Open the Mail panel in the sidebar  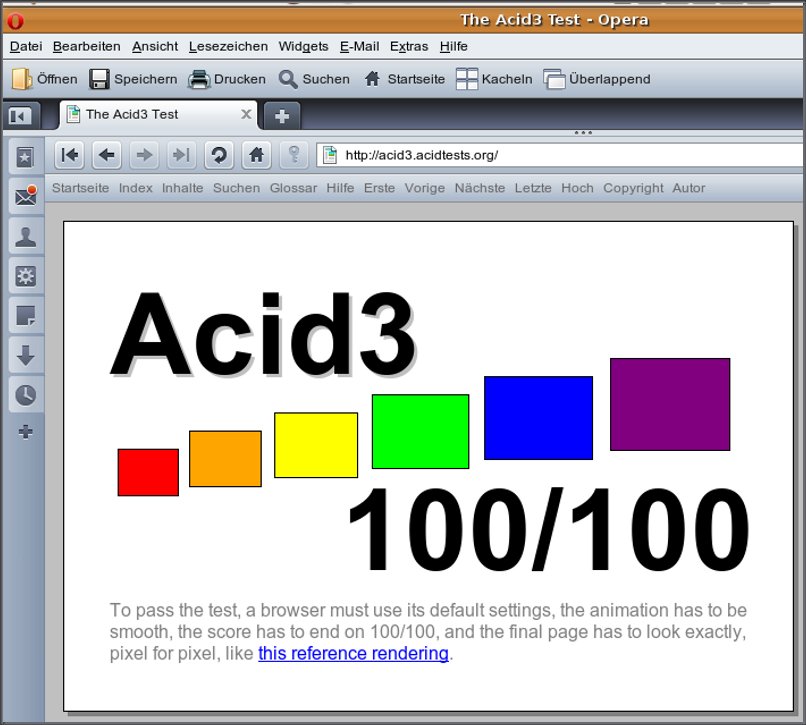pos(25,196)
